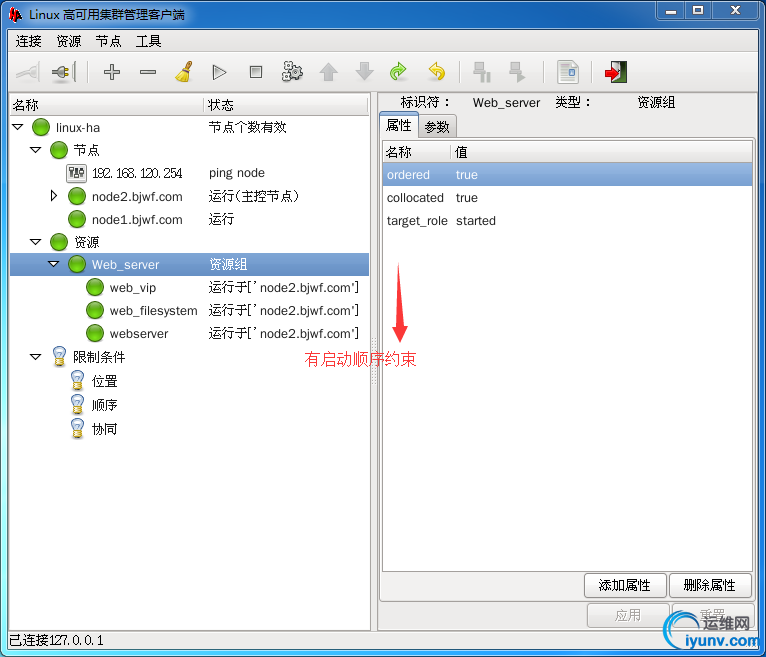The height and width of the screenshot is (657, 766).
Task: Click the red arrow exit door icon
Action: (616, 72)
